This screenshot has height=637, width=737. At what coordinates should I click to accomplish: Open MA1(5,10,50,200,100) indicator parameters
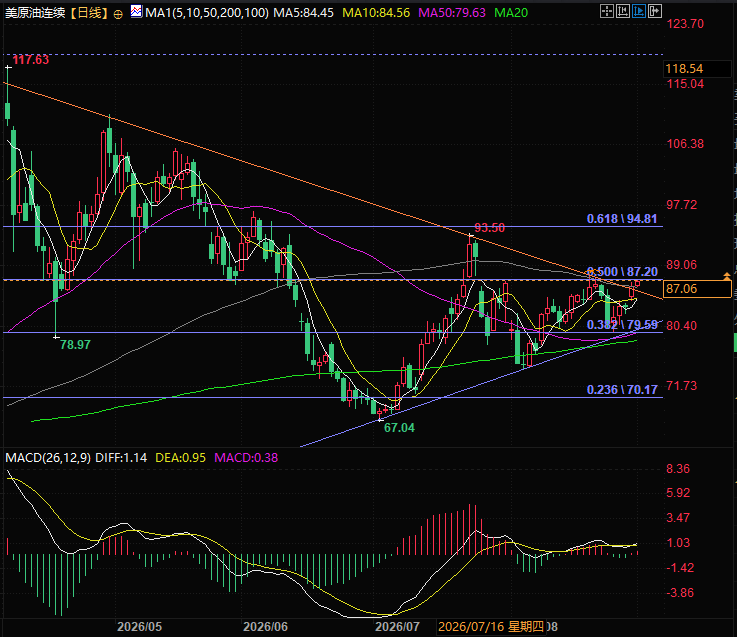point(207,13)
